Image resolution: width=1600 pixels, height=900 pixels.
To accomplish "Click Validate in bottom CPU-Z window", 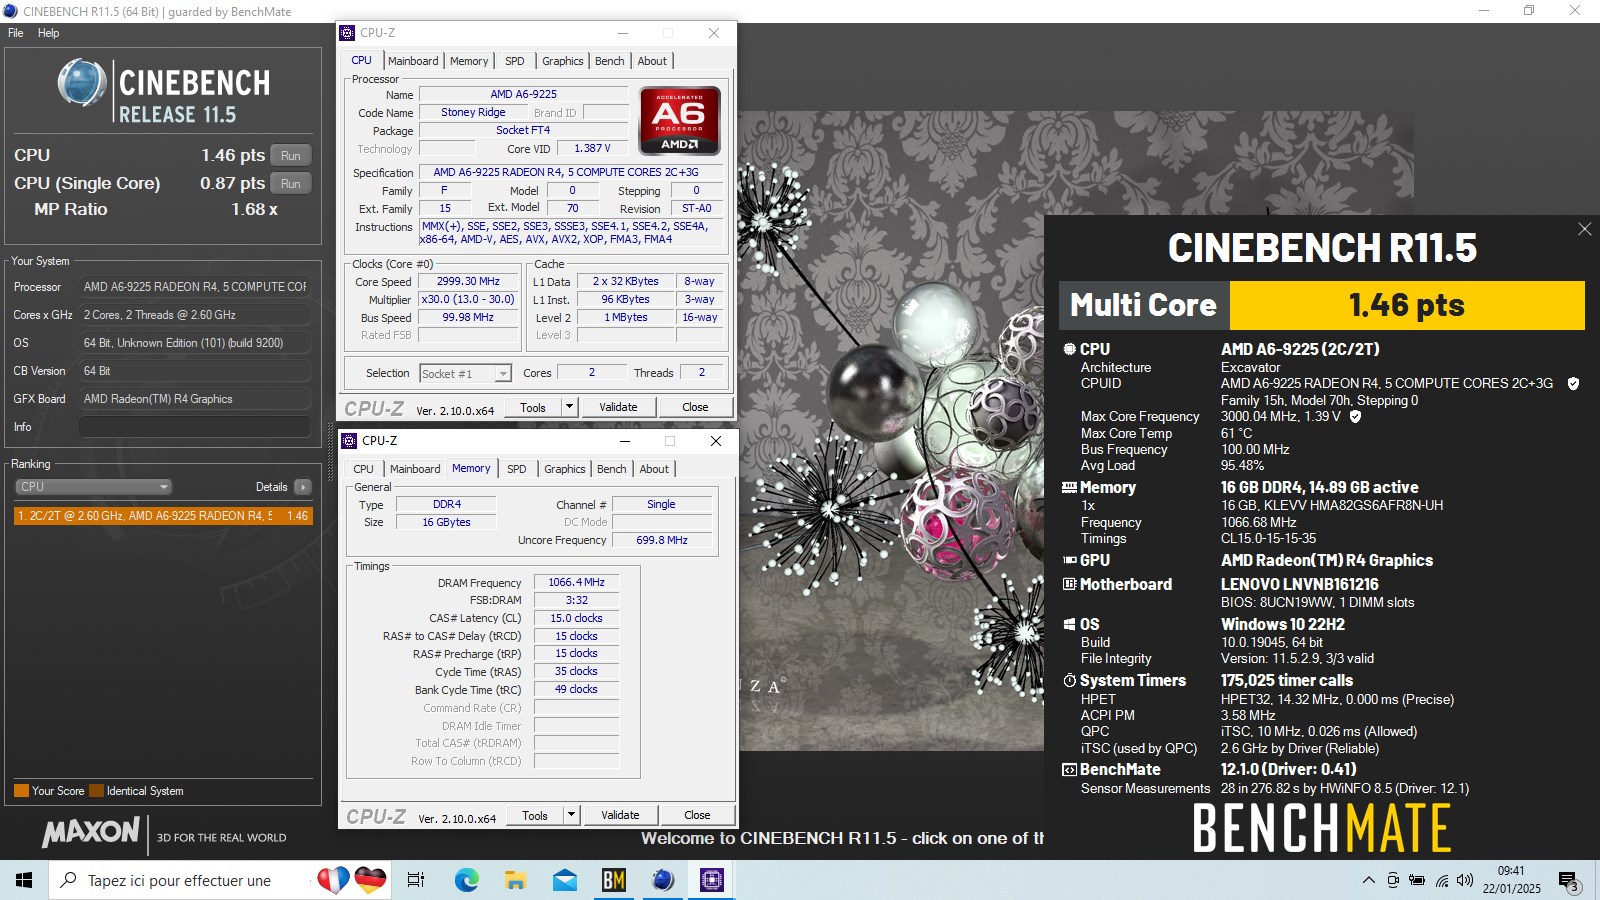I will 620,815.
